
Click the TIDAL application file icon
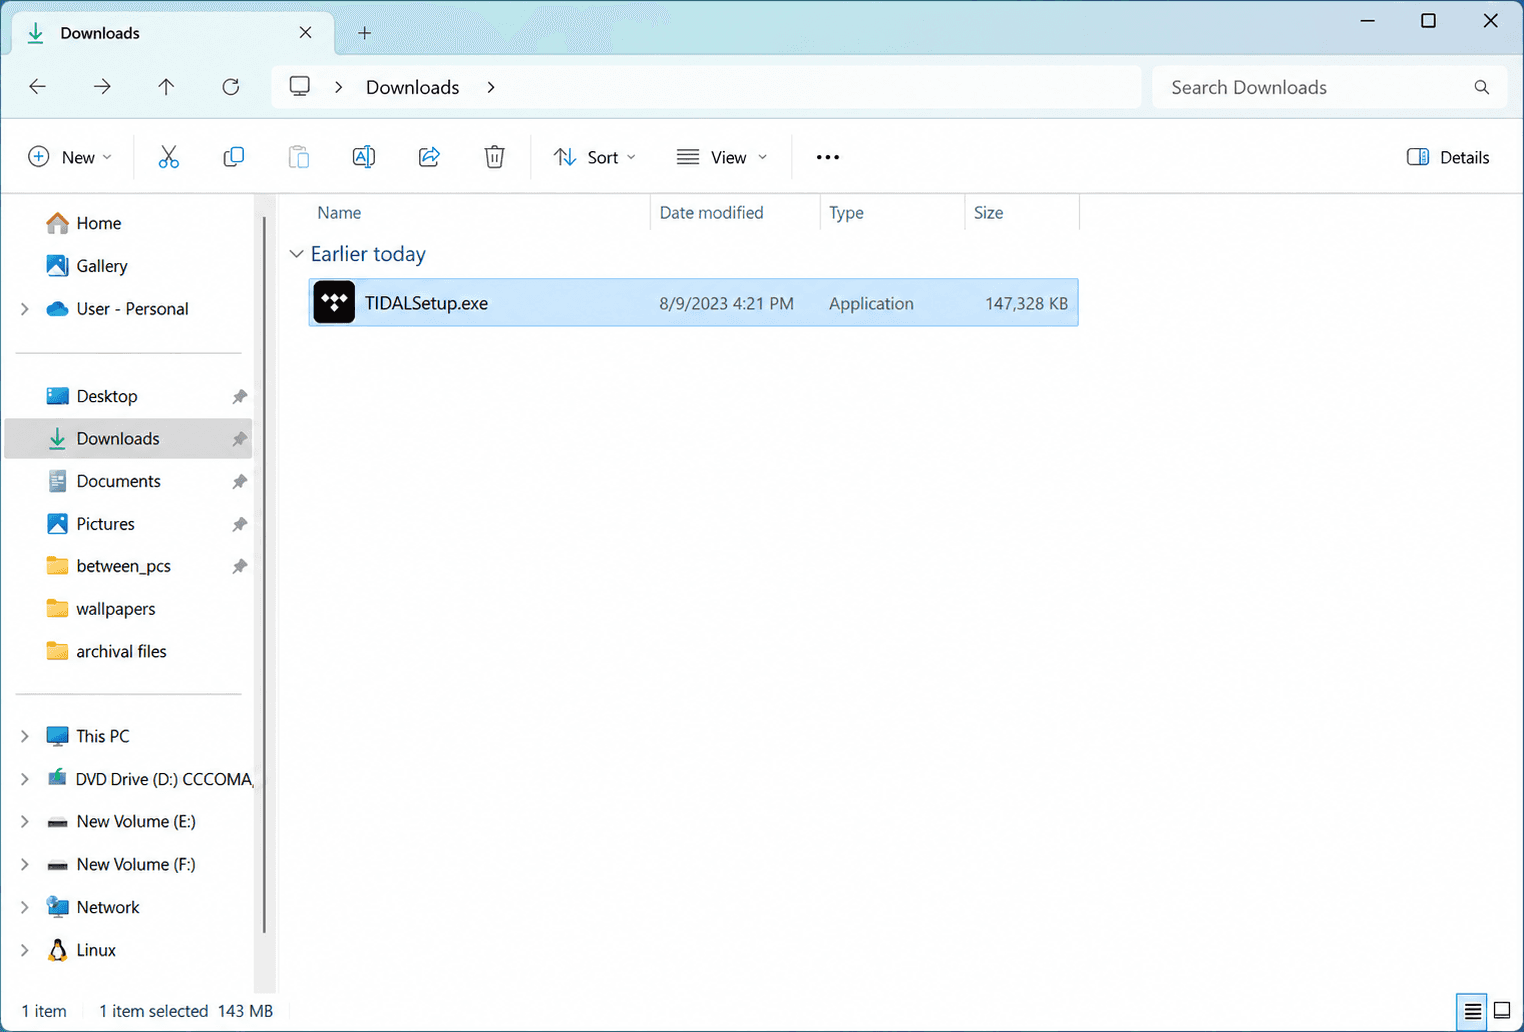(x=334, y=302)
